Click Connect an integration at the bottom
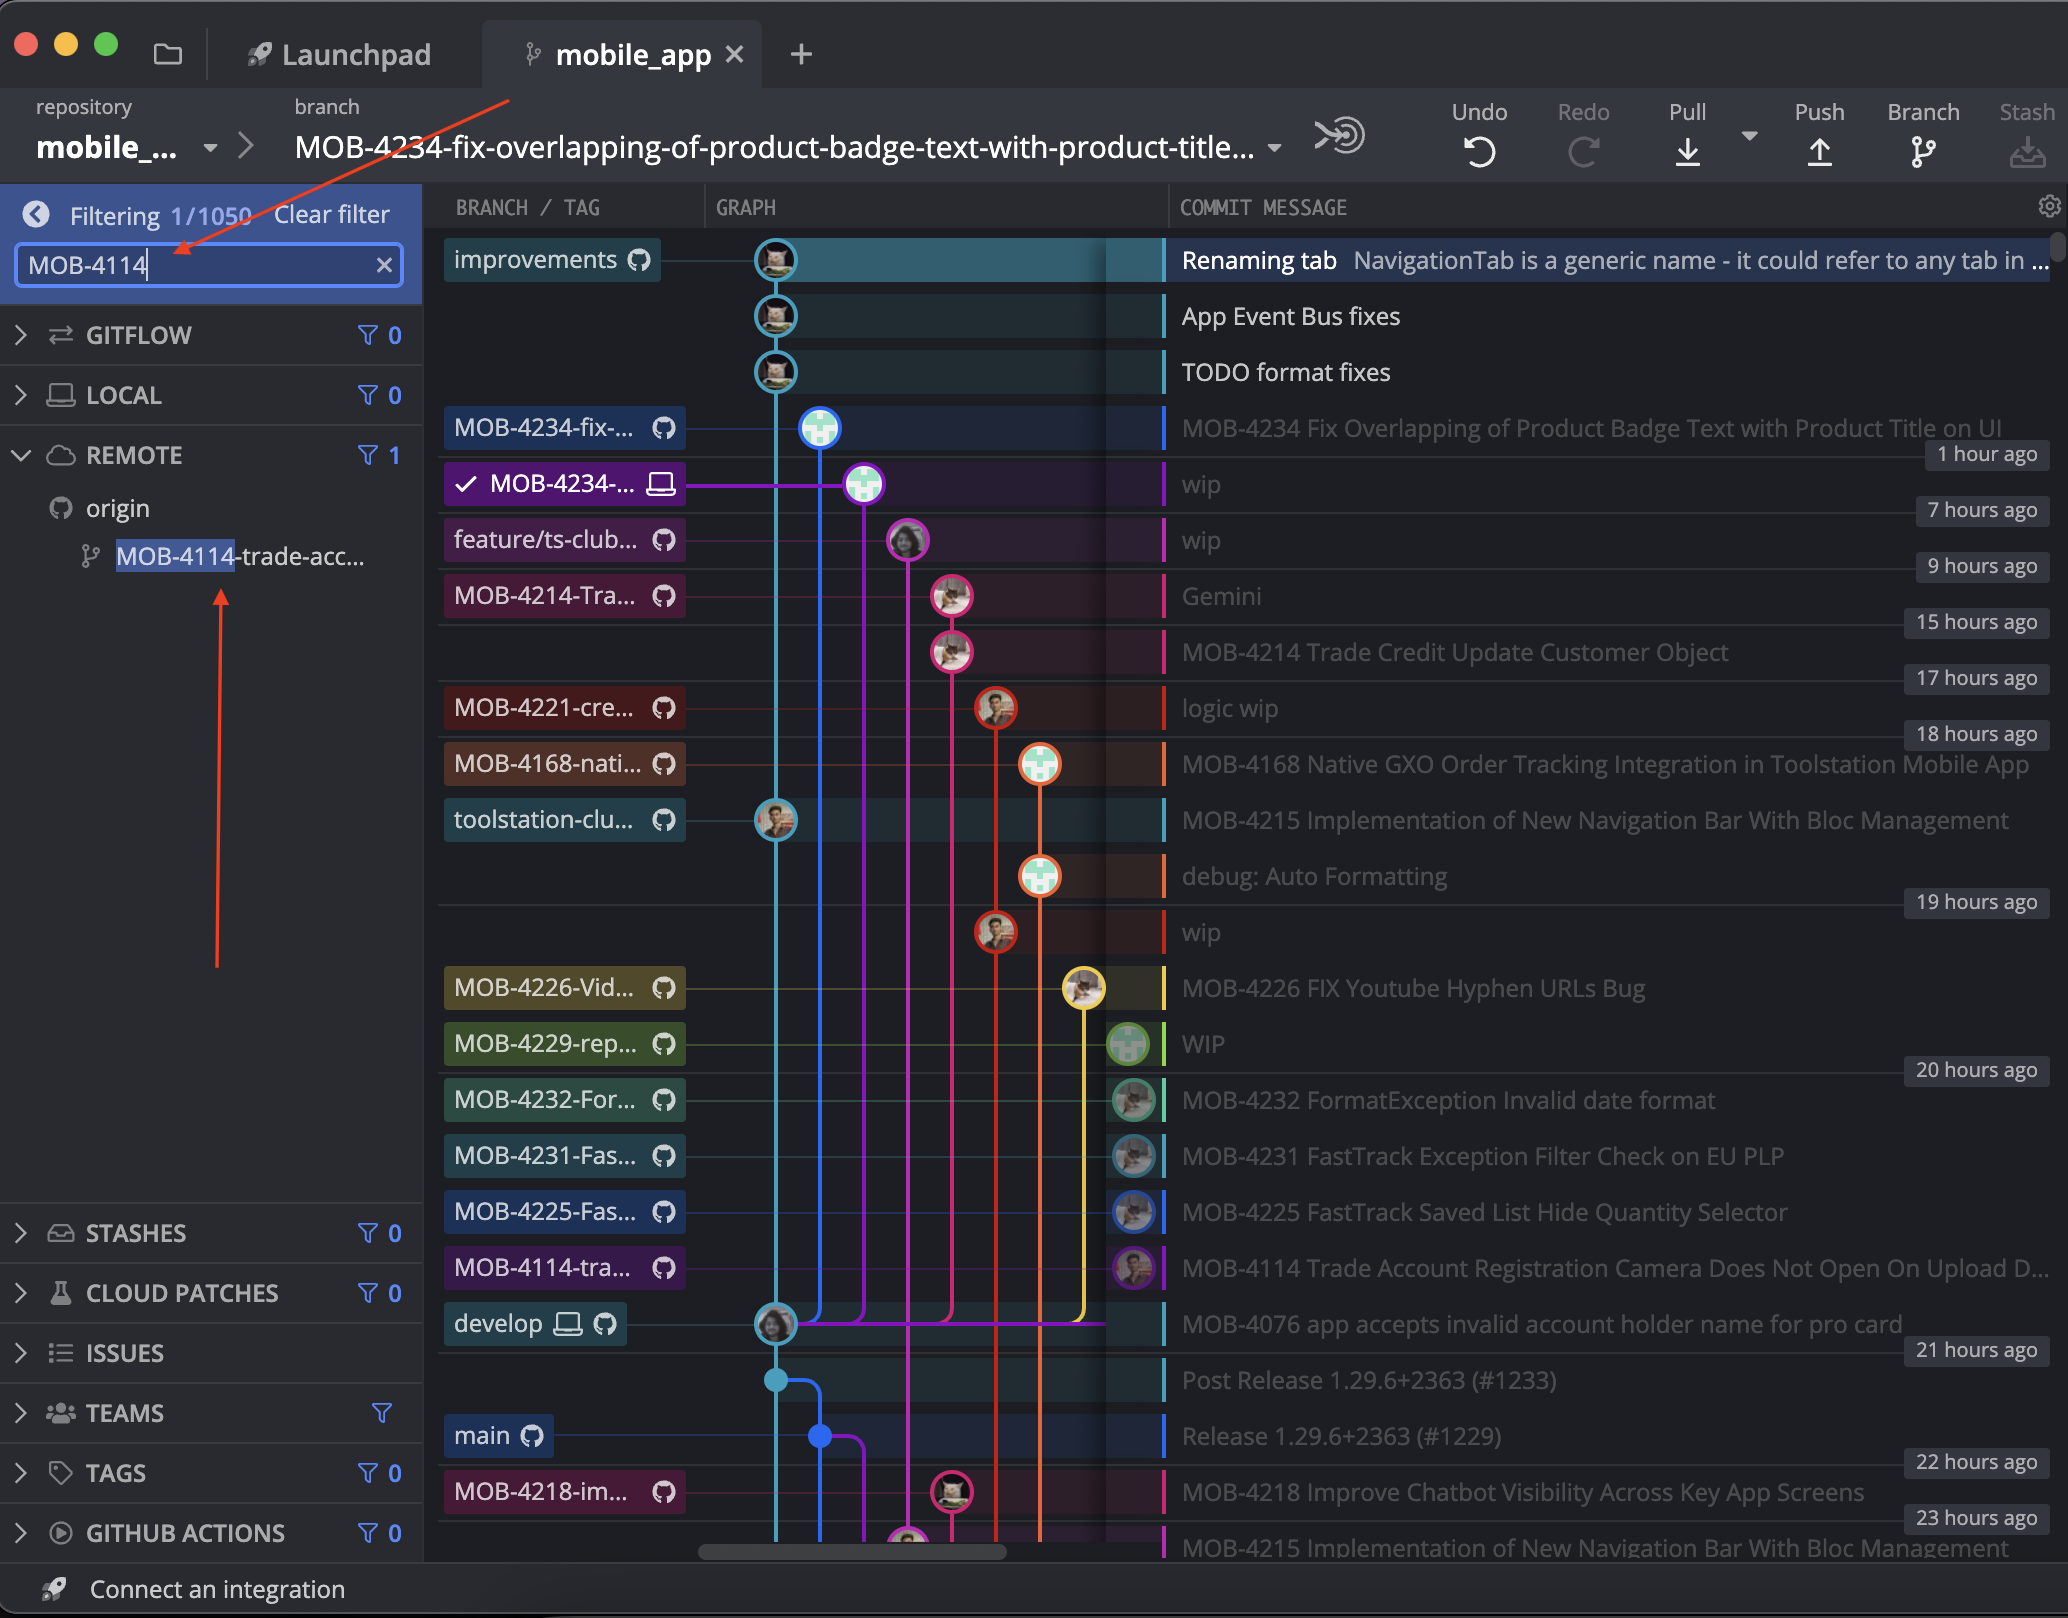This screenshot has height=1618, width=2068. pyautogui.click(x=216, y=1588)
